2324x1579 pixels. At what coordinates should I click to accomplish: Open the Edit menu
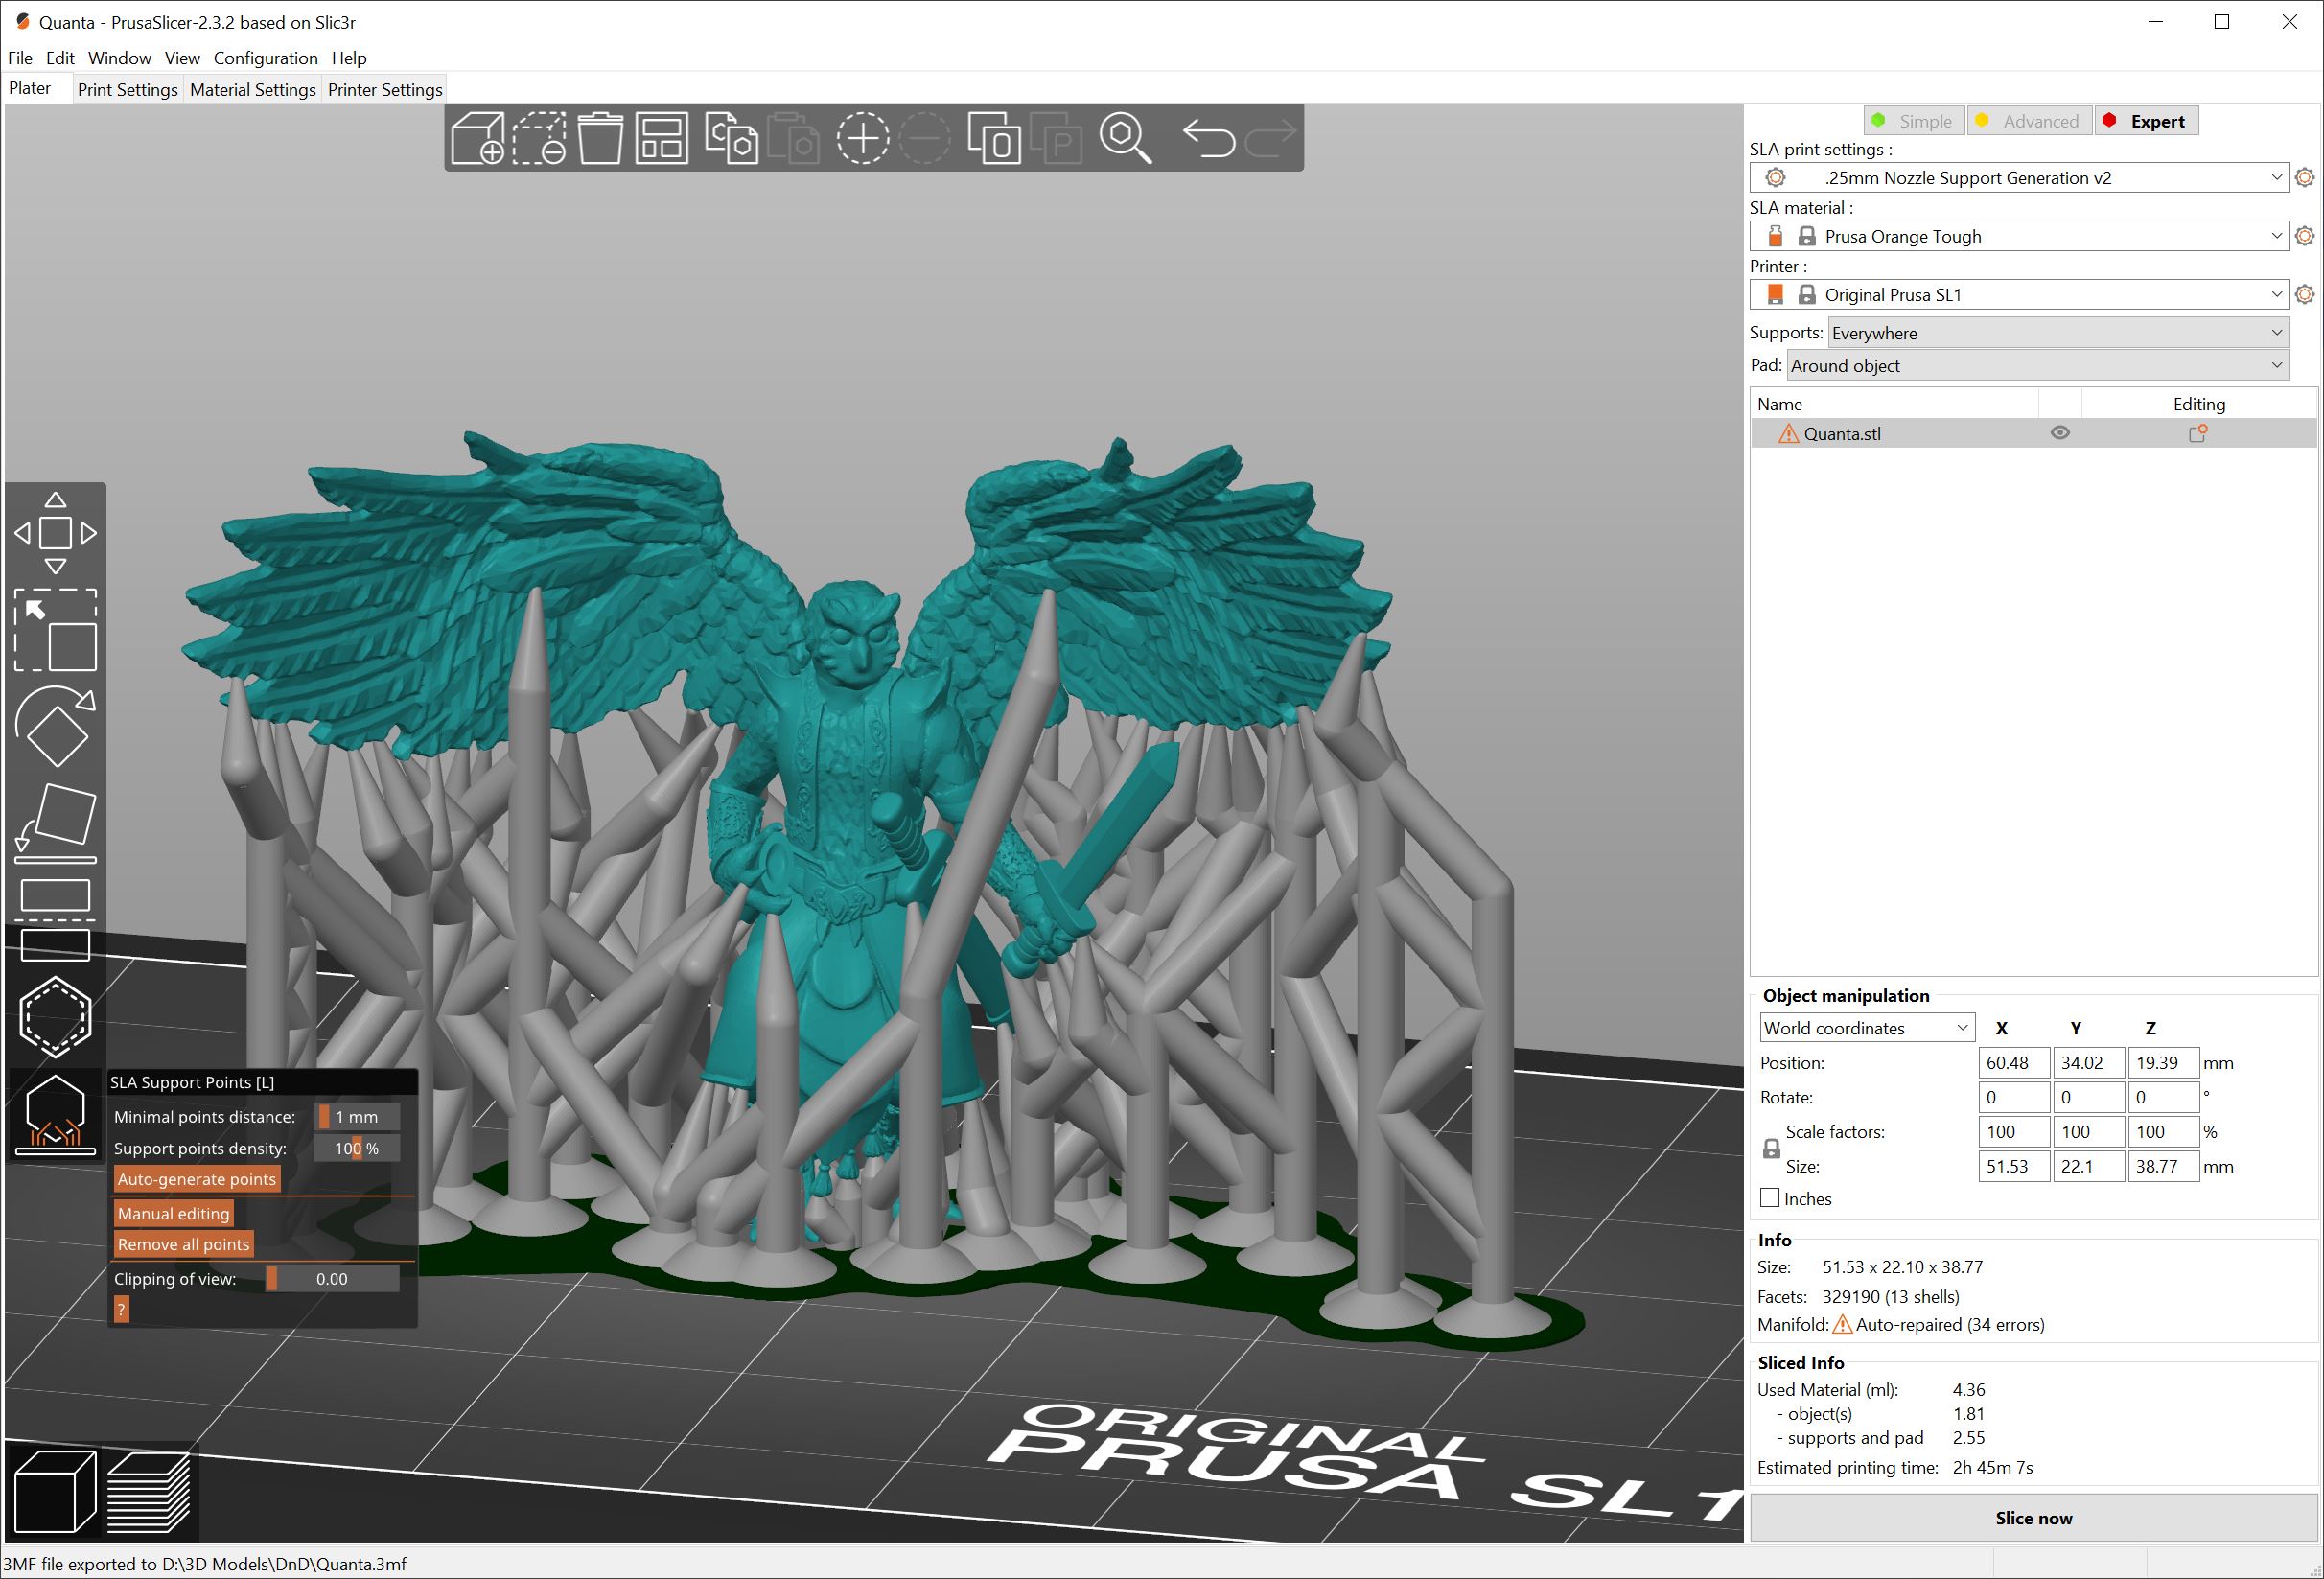coord(60,58)
